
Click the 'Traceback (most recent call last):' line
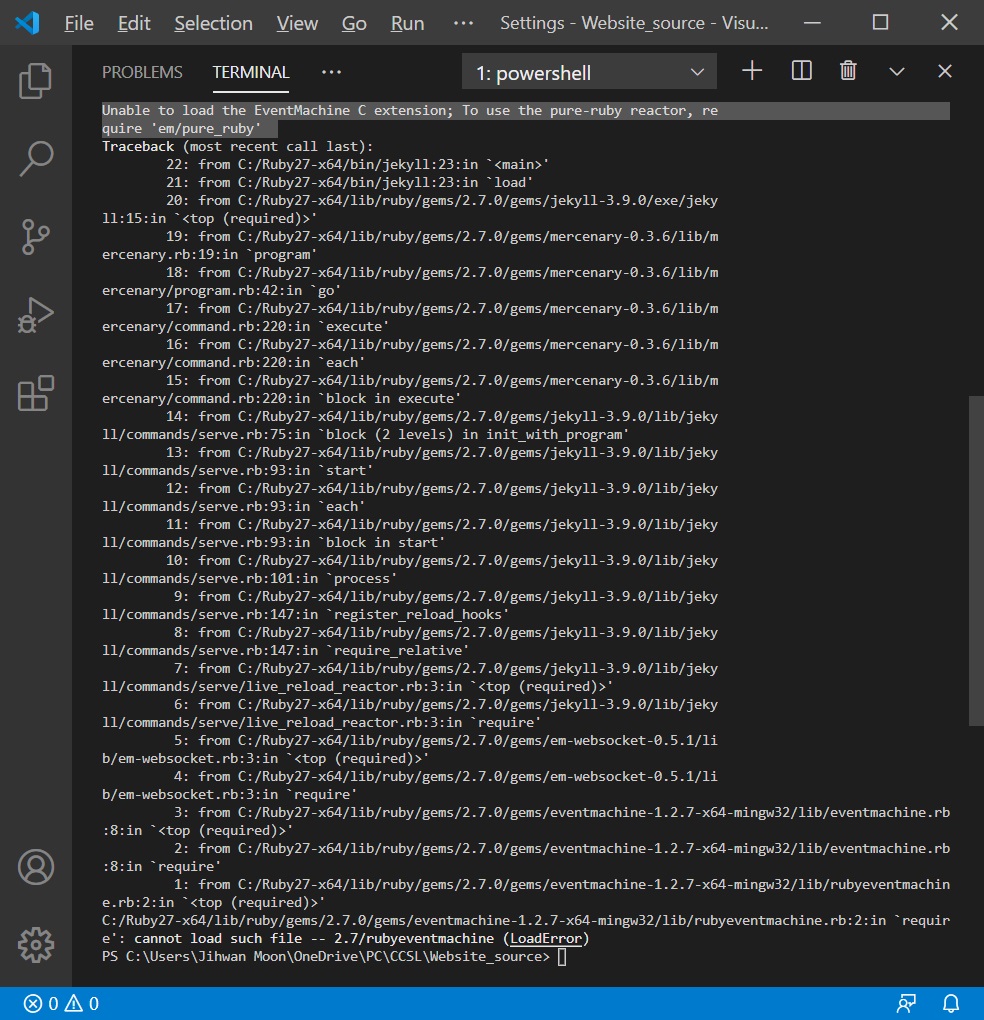[x=237, y=146]
